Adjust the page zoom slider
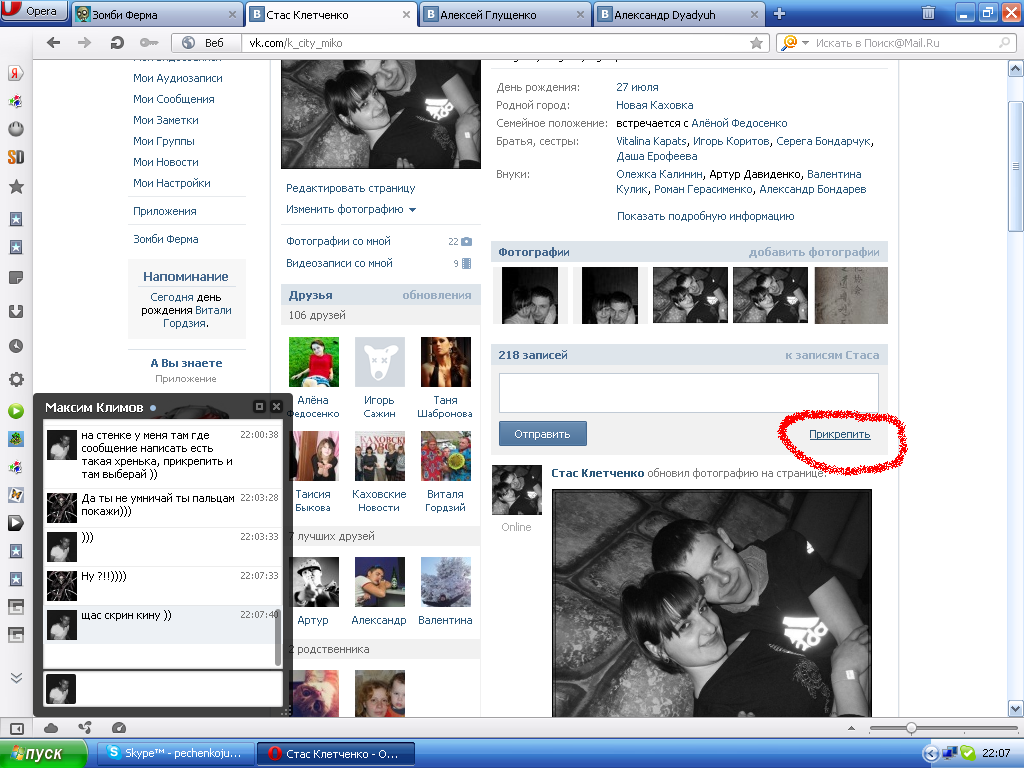The image size is (1024, 768). [x=911, y=728]
